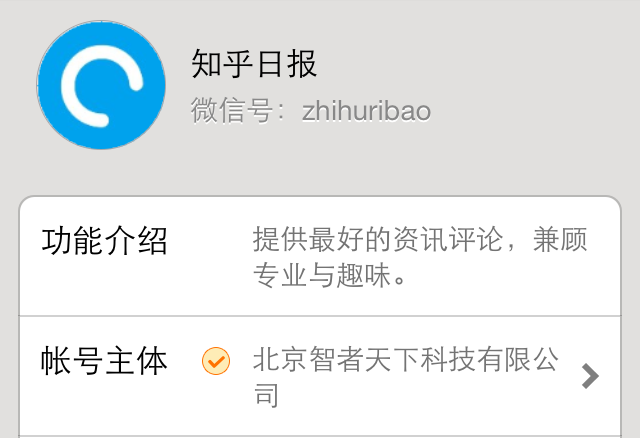Open company 北京智者天下科技有限公司 details

click(x=406, y=376)
